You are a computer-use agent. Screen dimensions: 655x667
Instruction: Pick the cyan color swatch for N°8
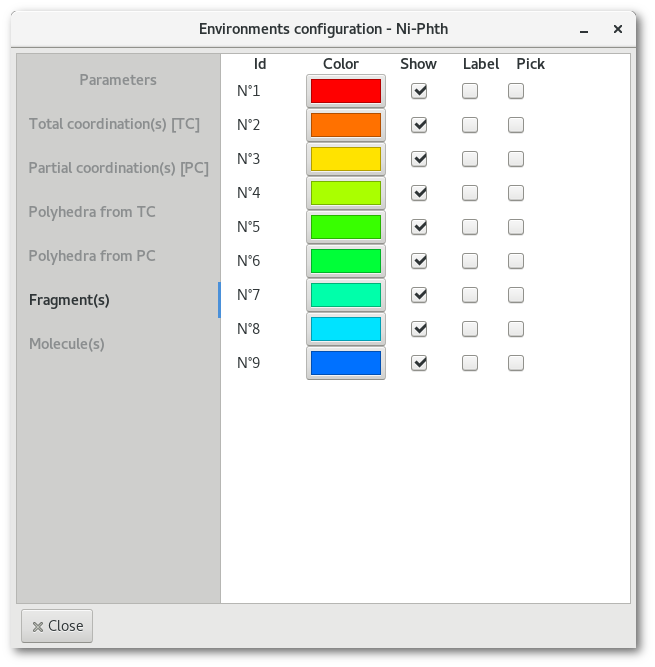point(345,329)
